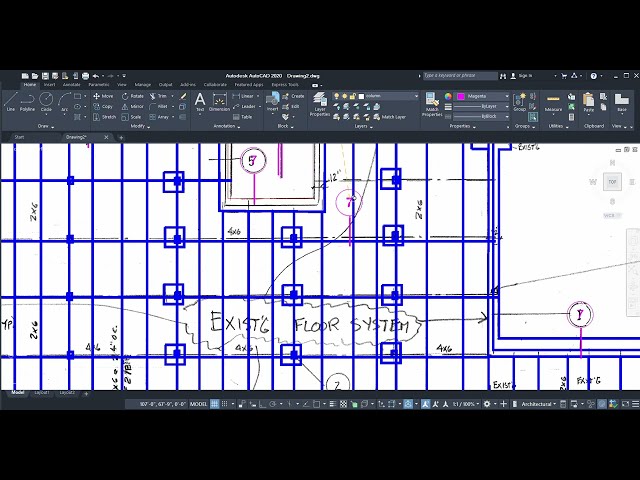Click the magenta color swatch

point(461,96)
